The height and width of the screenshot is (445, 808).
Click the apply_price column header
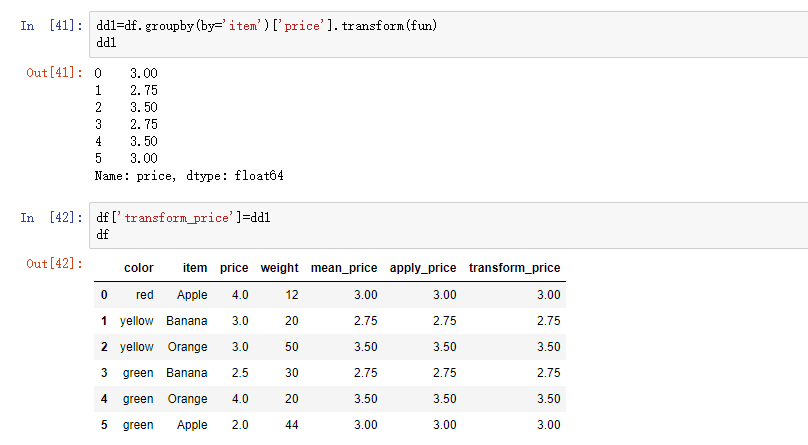coord(423,268)
